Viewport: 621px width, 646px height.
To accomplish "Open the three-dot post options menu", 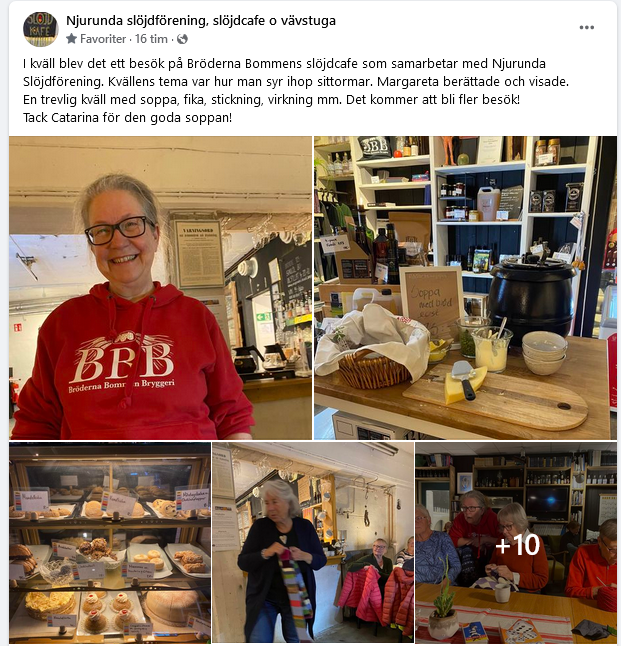I will 586,28.
